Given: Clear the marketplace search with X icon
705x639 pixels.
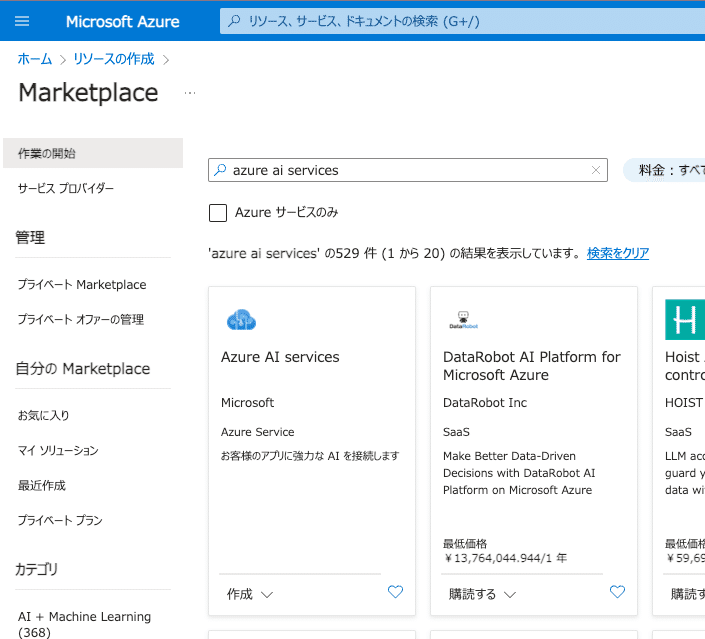Looking at the screenshot, I should pos(596,170).
